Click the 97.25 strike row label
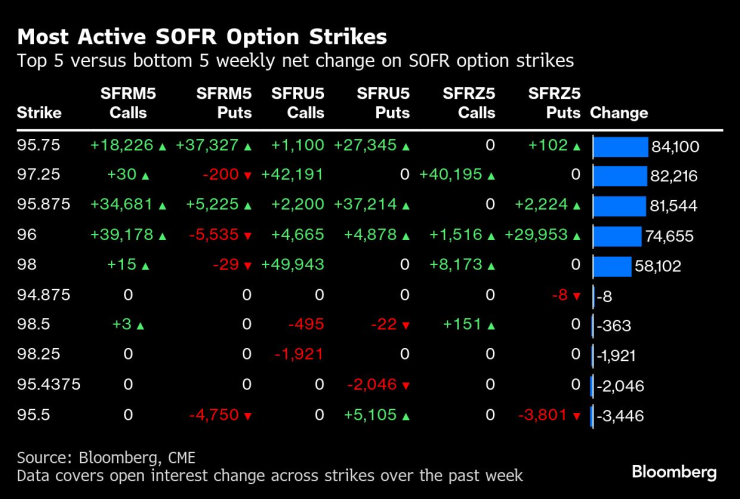Viewport: 740px width, 499px height. coord(36,176)
